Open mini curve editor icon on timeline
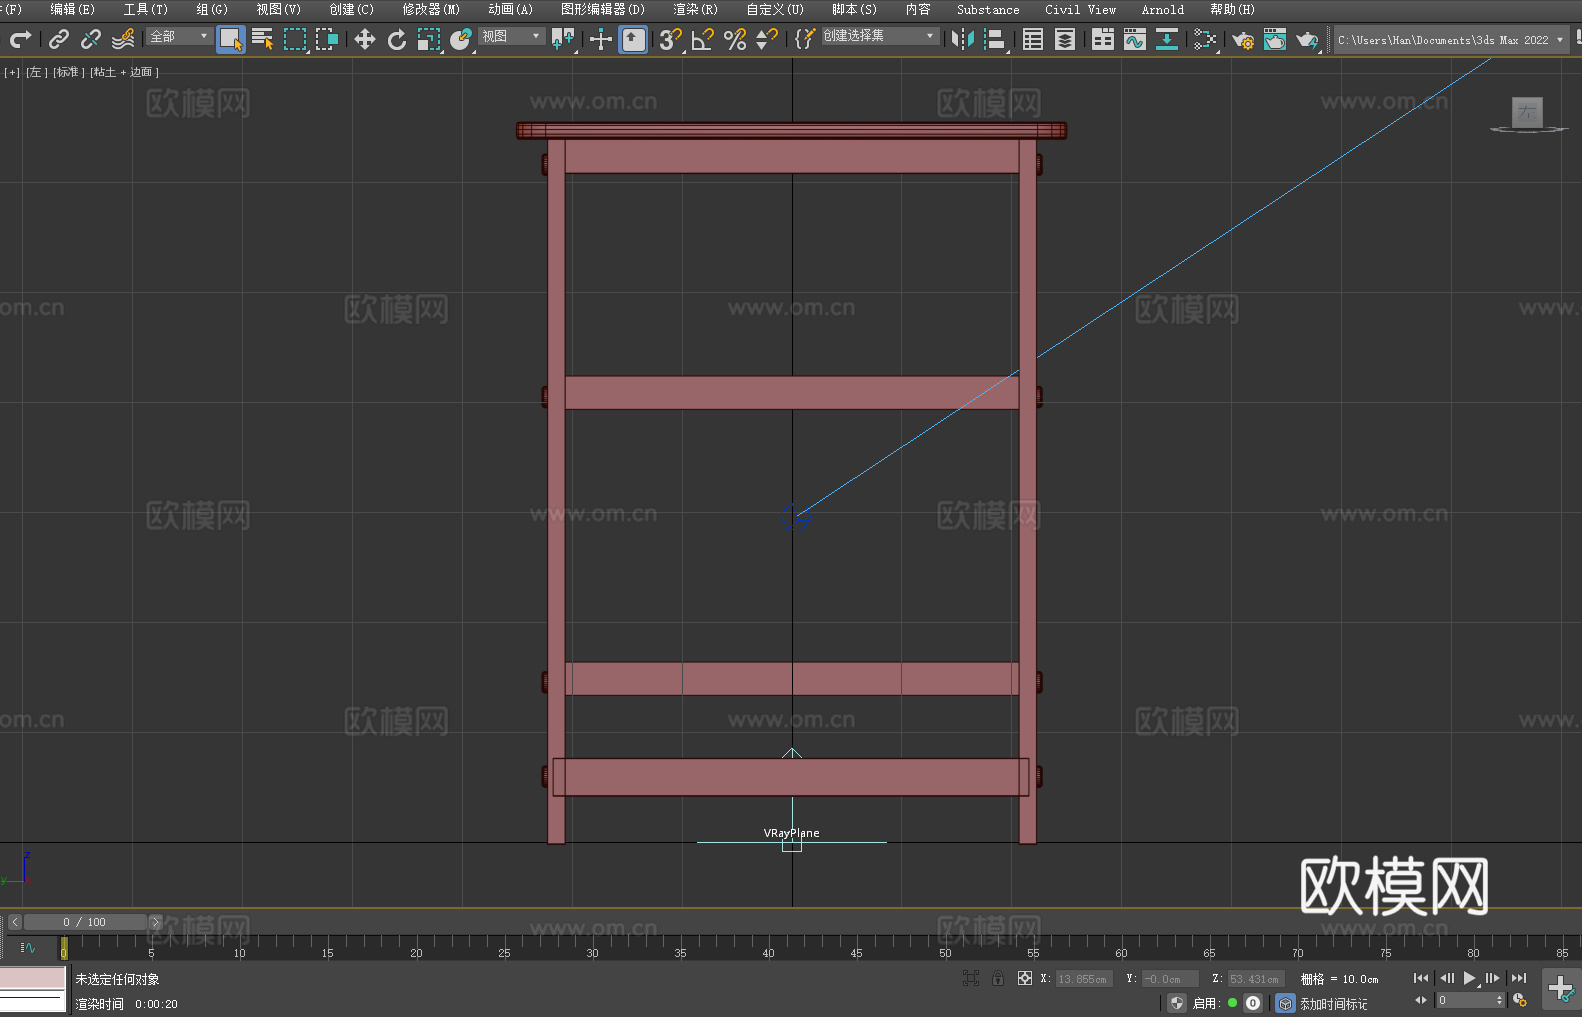Image resolution: width=1582 pixels, height=1017 pixels. tap(28, 947)
